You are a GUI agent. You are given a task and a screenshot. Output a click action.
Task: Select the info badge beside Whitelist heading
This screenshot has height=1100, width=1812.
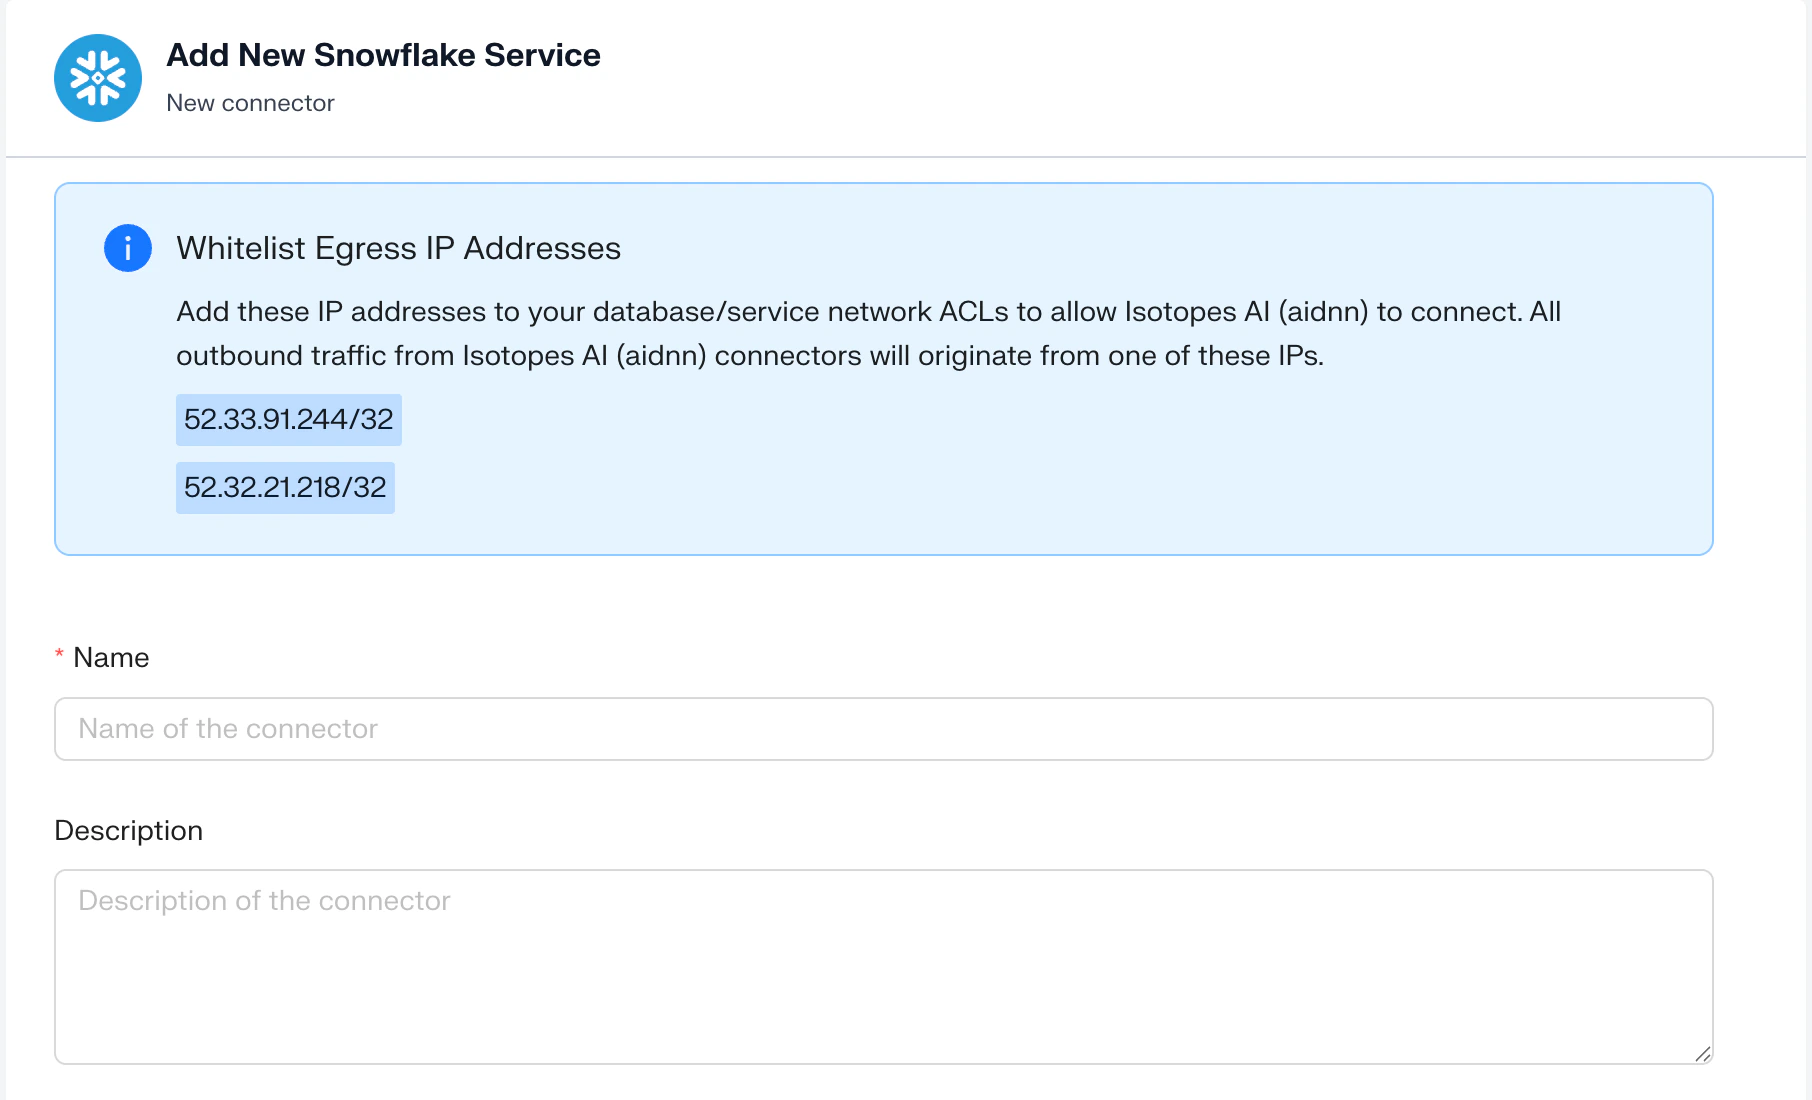click(x=127, y=248)
